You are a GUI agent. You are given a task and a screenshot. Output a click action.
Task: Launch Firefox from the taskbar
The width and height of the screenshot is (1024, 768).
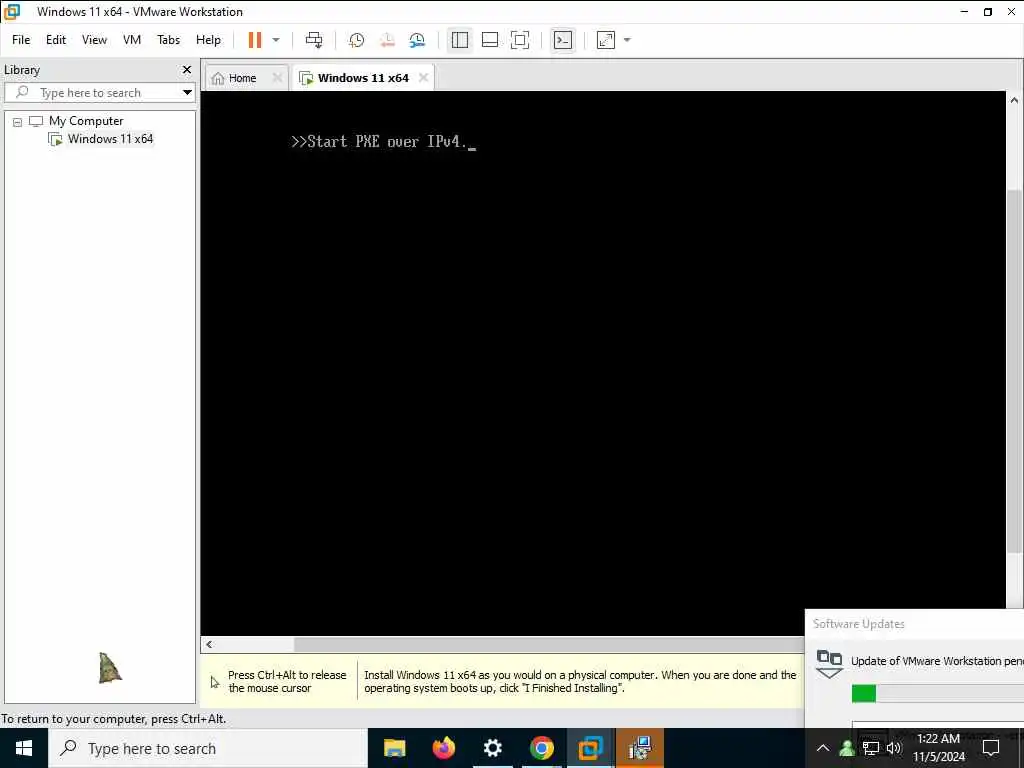pos(443,748)
